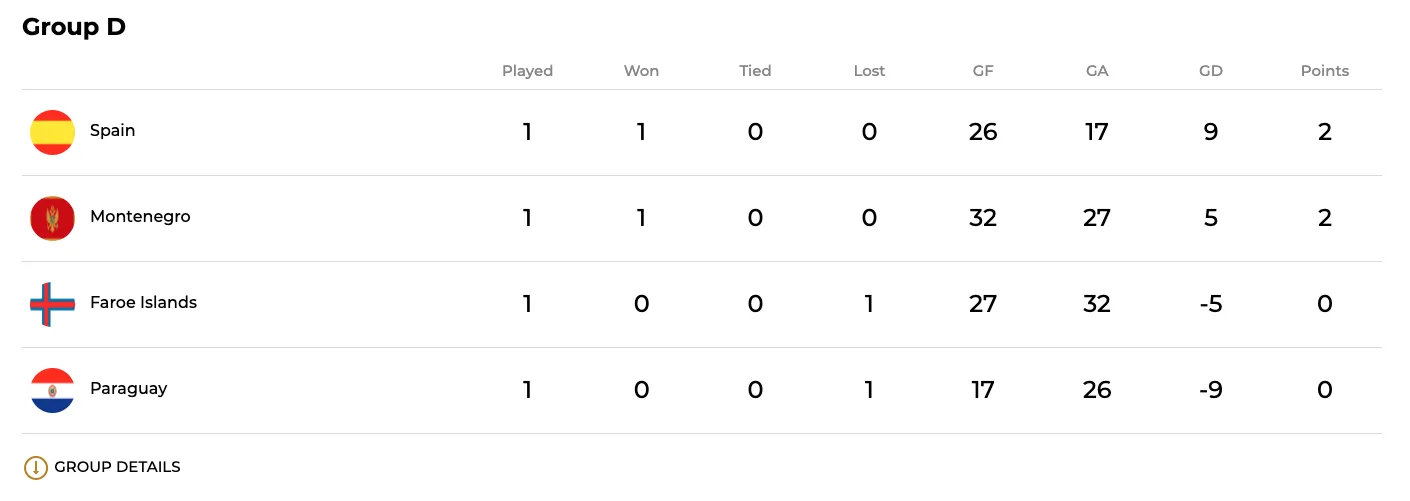
Task: Click the Paraguay flag icon
Action: [52, 390]
